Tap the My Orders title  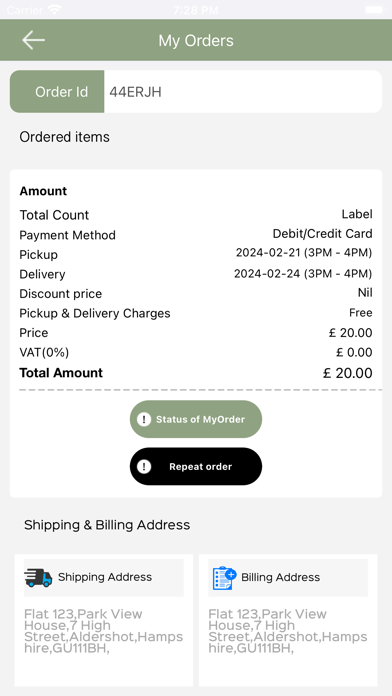pos(196,40)
